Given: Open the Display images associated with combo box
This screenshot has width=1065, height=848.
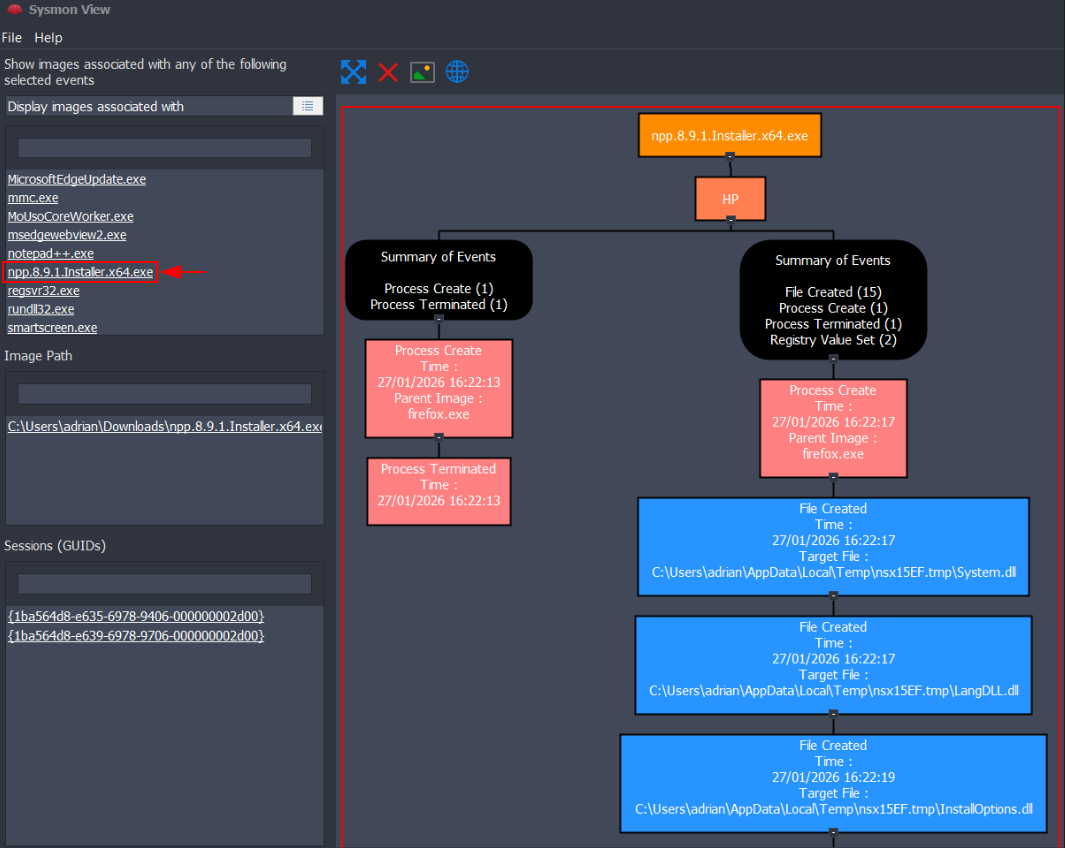Looking at the screenshot, I should [148, 106].
